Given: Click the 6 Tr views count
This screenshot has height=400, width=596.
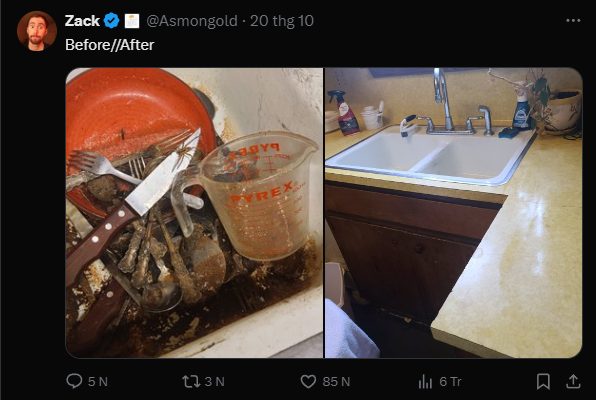Looking at the screenshot, I should [450, 381].
